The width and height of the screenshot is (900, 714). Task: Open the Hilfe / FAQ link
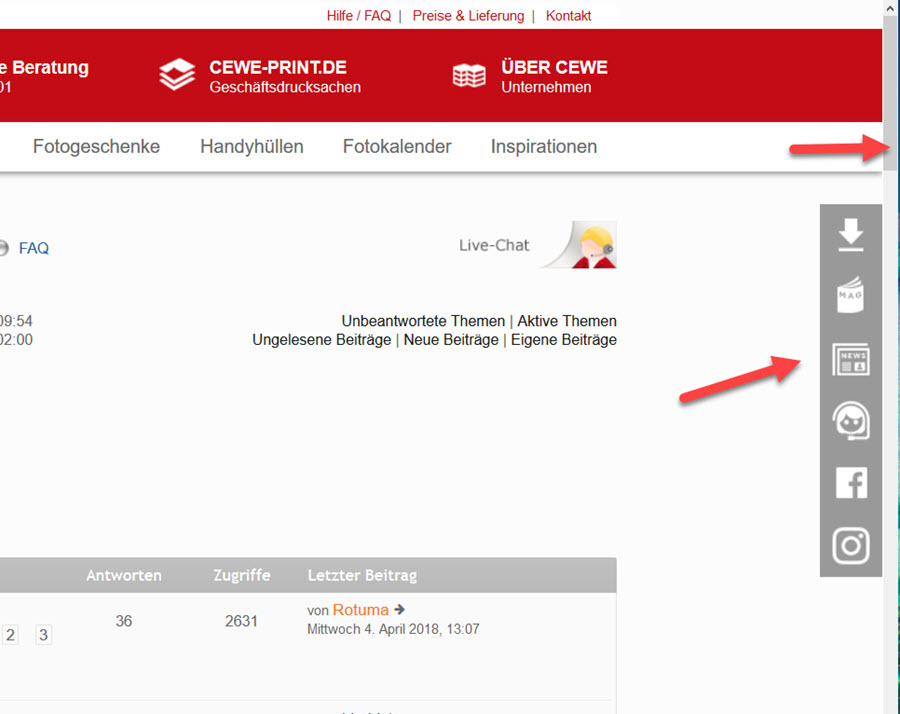359,15
